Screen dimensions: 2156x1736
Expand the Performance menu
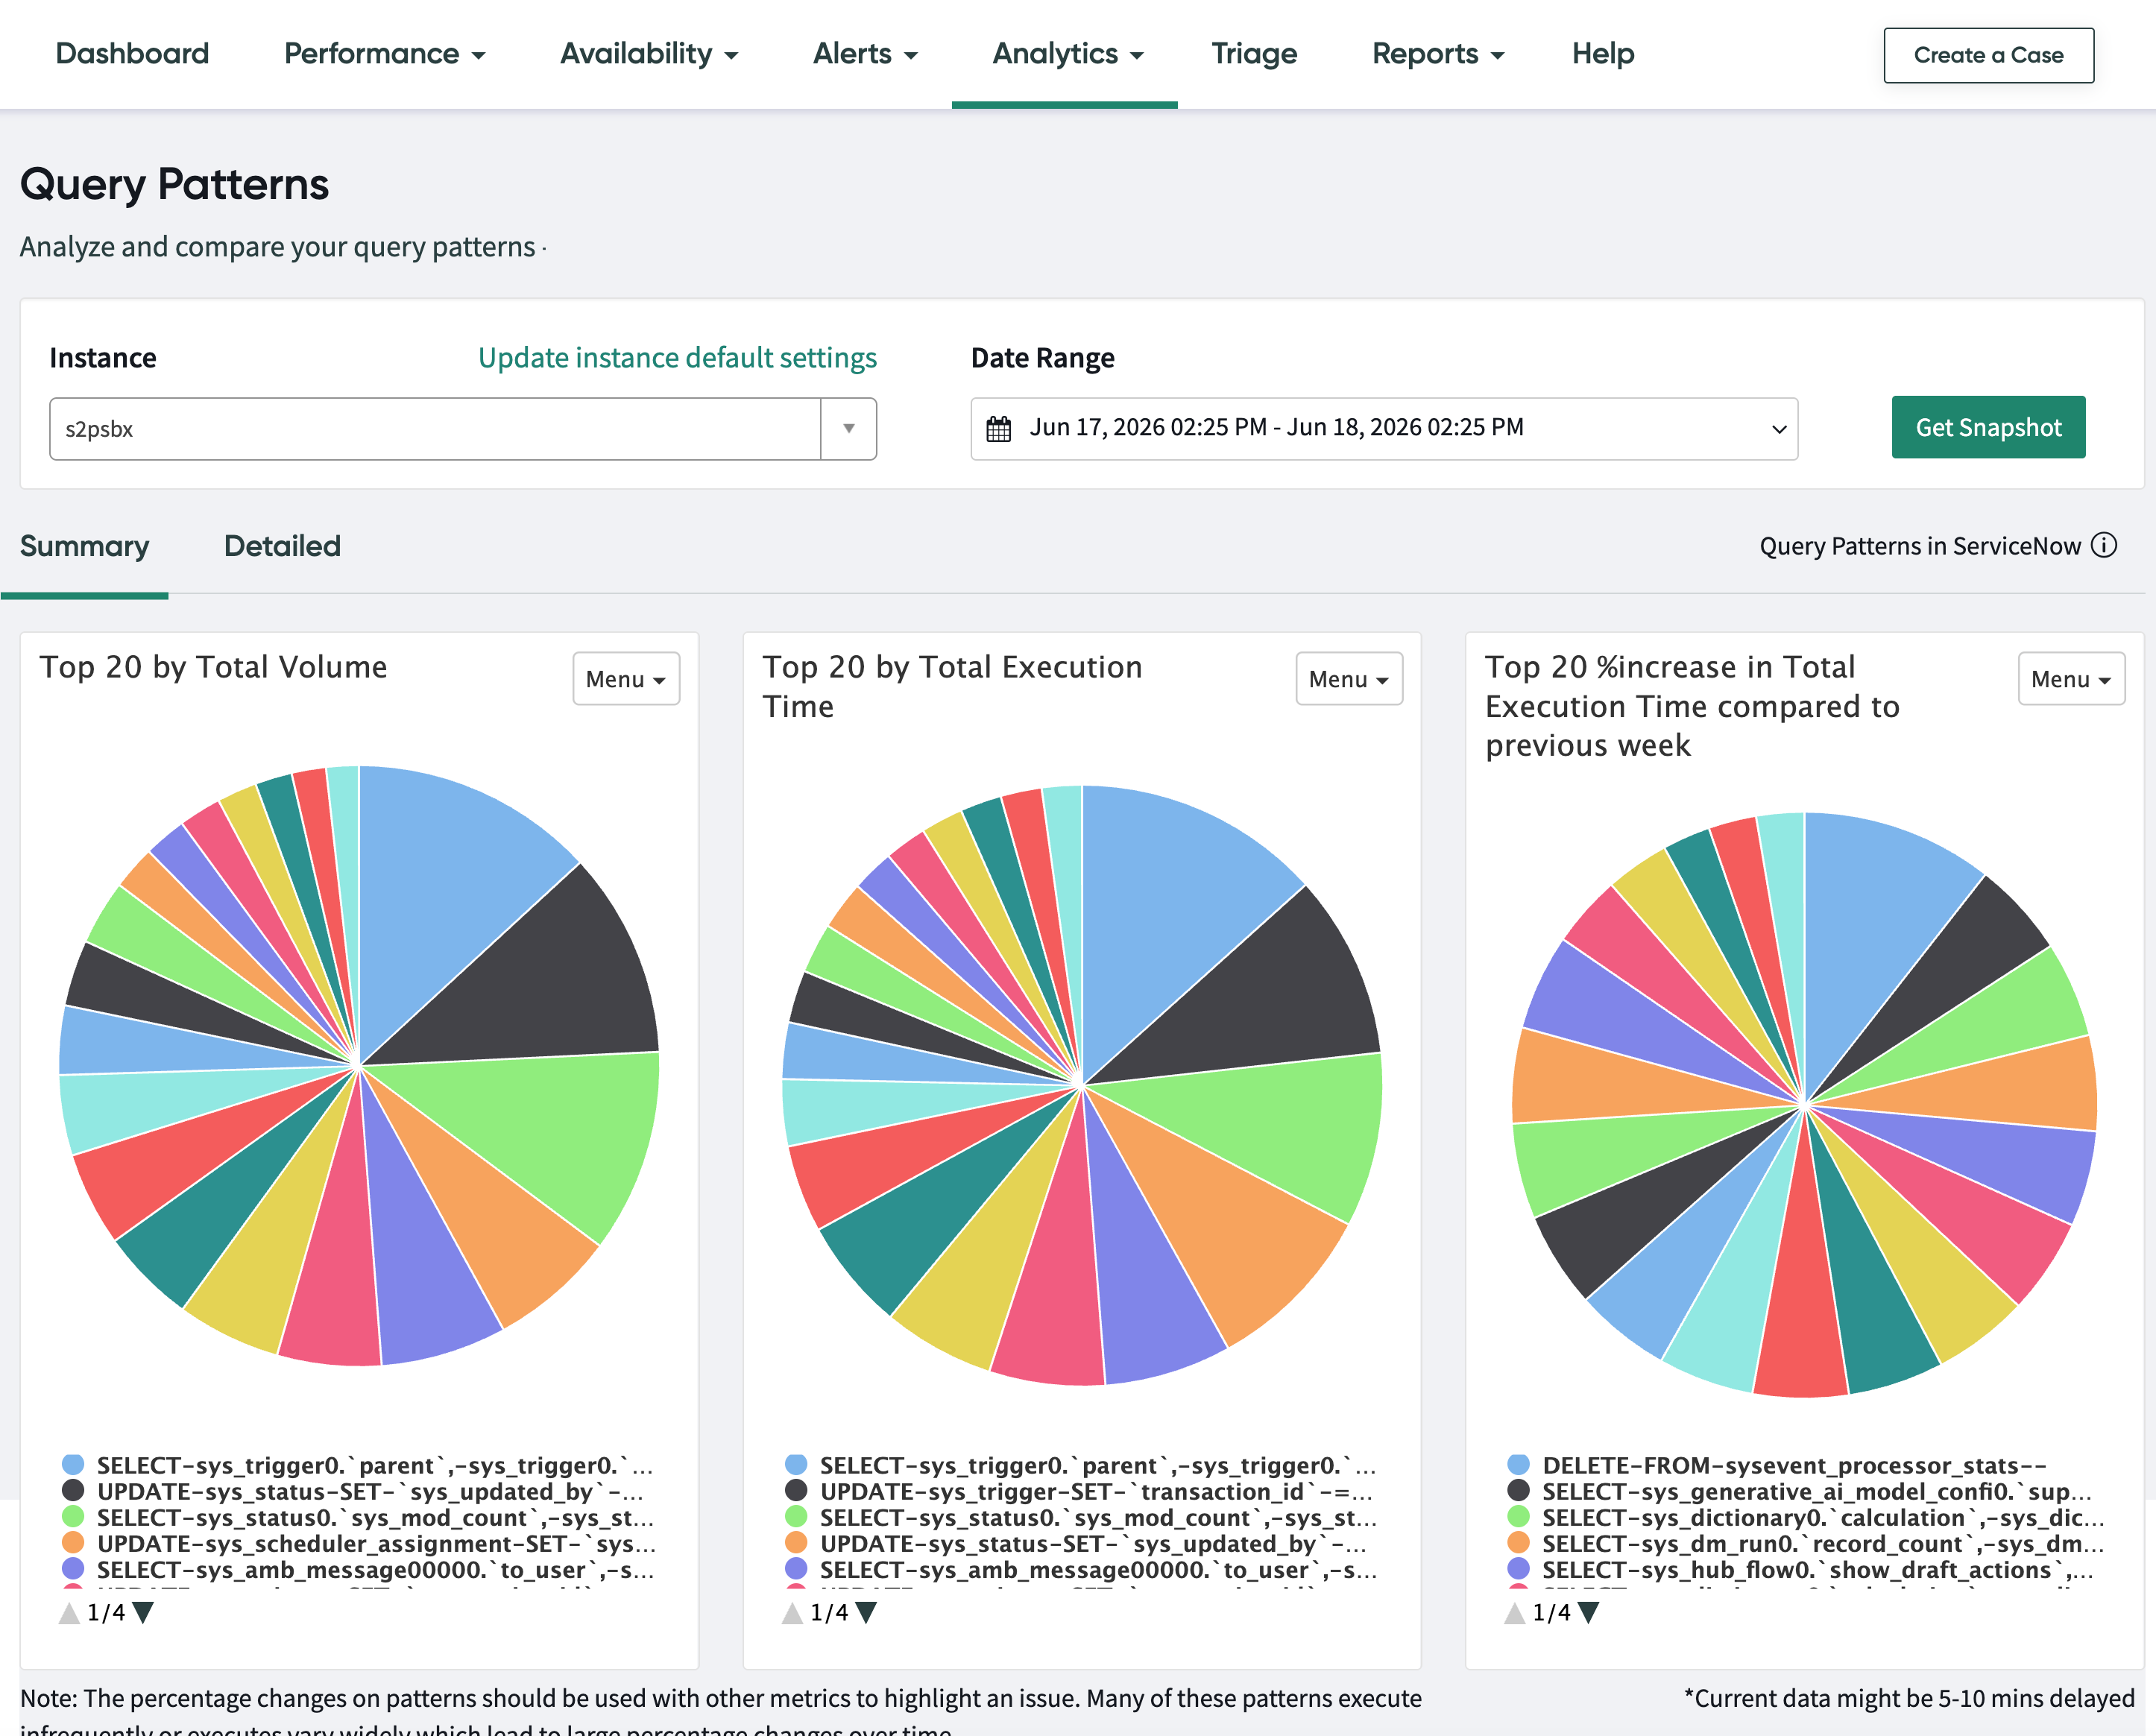(x=384, y=54)
